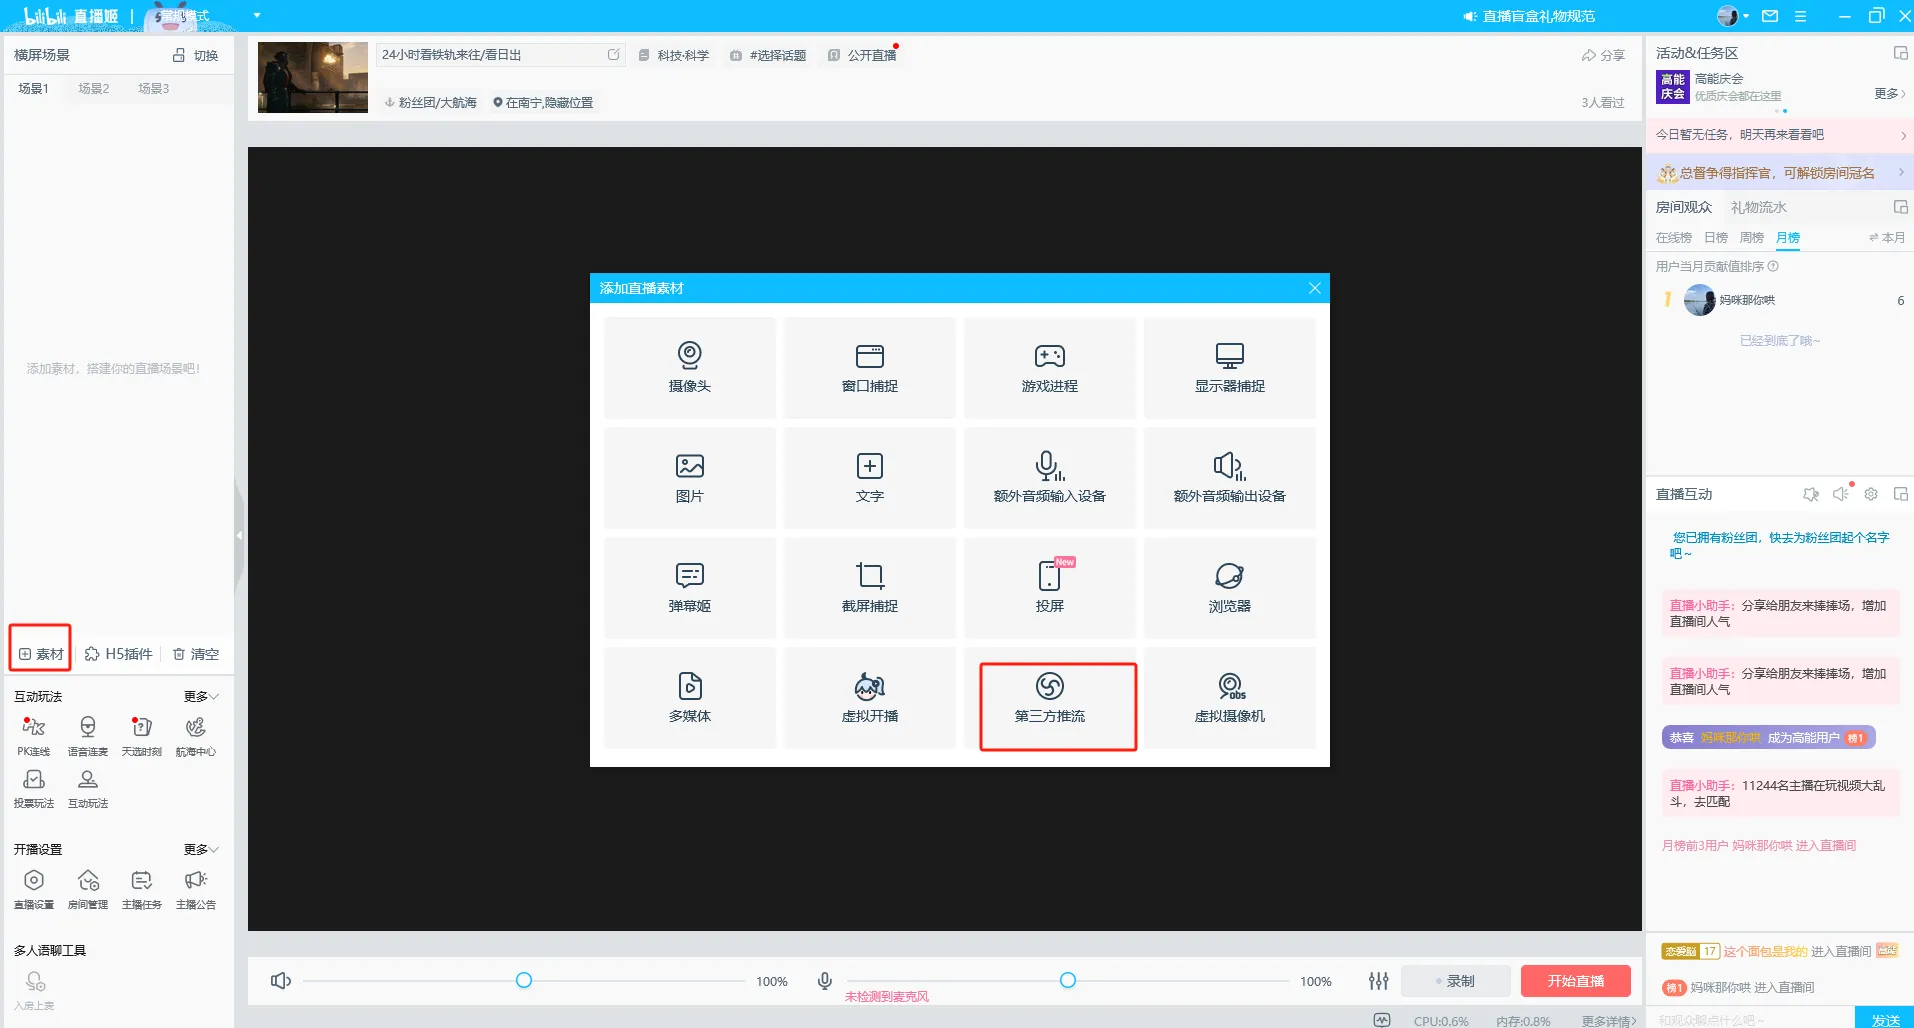Click 发送 chat send button
This screenshot has width=1914, height=1028.
coord(1885,1019)
